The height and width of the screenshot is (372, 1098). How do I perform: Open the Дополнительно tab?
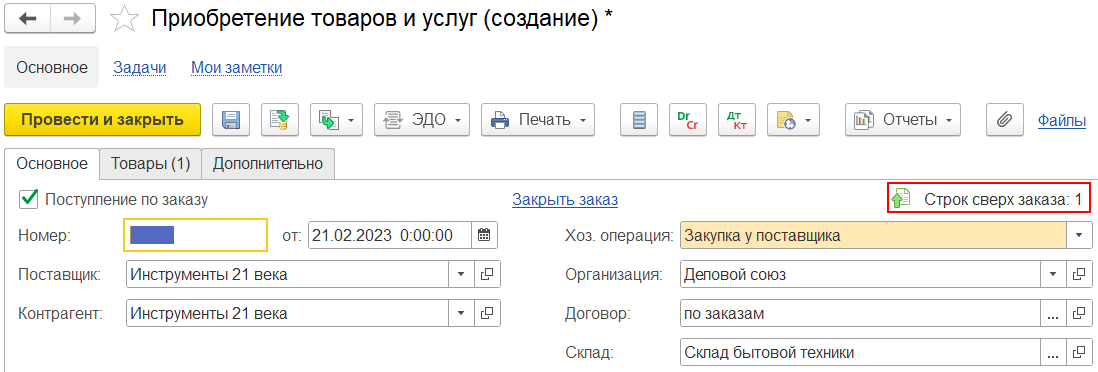[x=268, y=164]
